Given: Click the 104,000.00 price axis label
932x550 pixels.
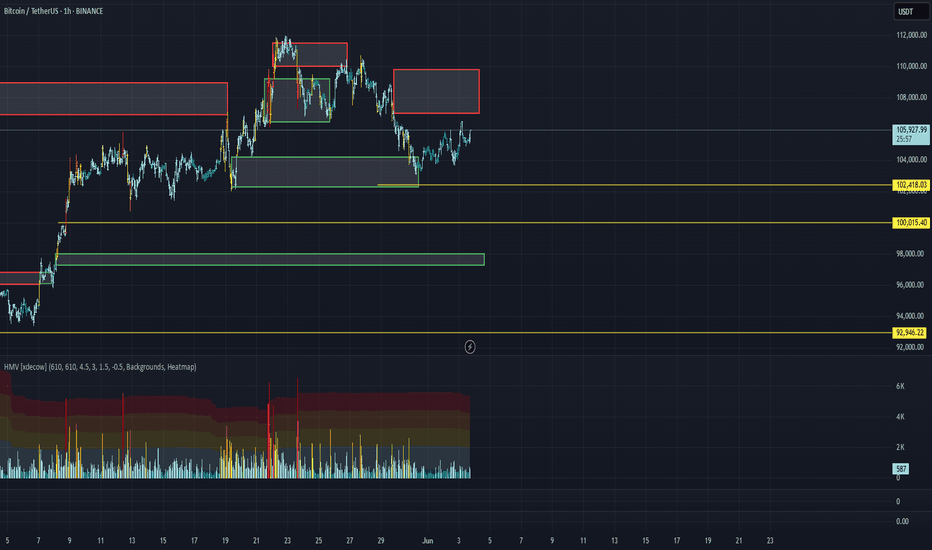Looking at the screenshot, I should 911,159.
